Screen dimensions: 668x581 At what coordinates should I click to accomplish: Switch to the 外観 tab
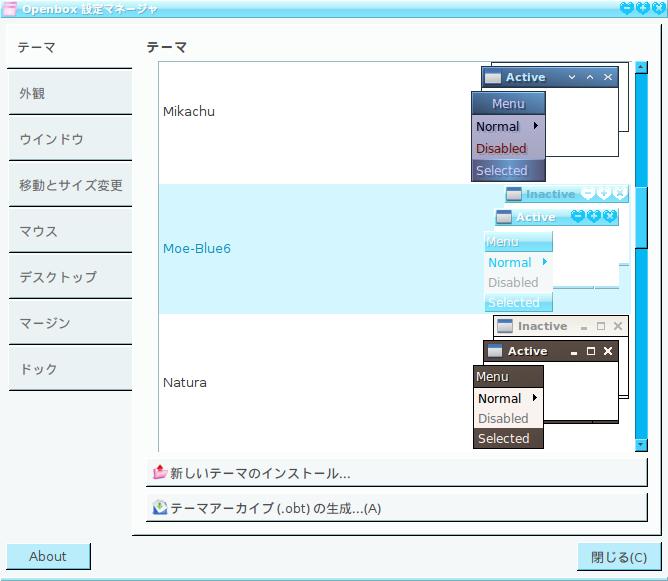70,92
